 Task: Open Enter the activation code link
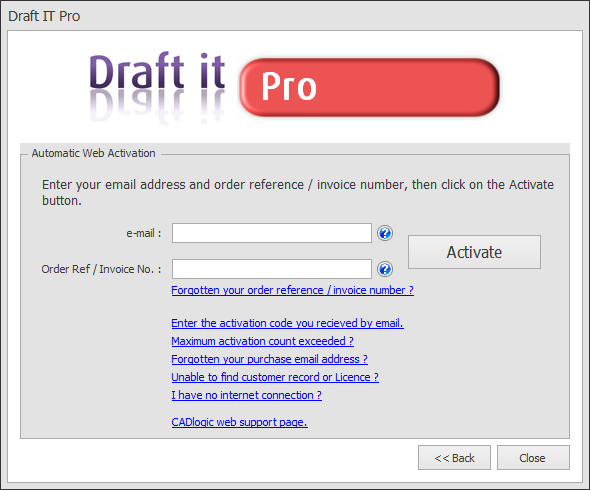pos(287,323)
